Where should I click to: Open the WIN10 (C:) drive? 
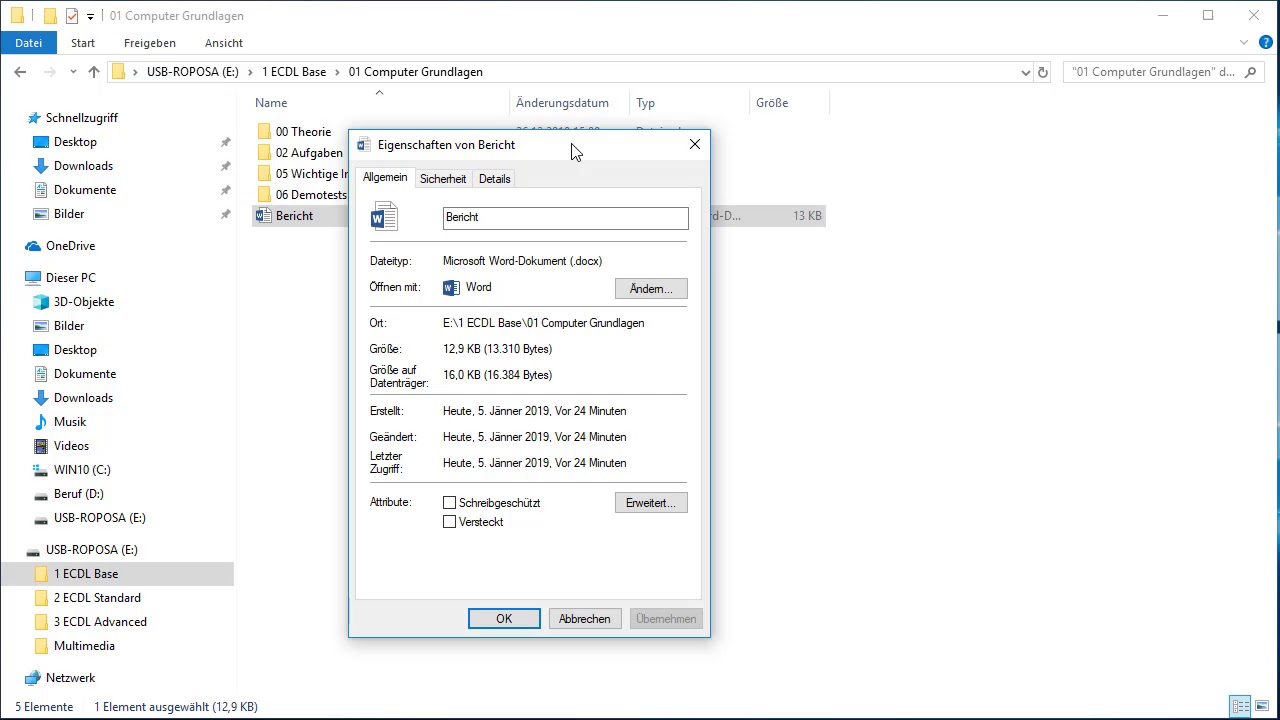point(82,470)
